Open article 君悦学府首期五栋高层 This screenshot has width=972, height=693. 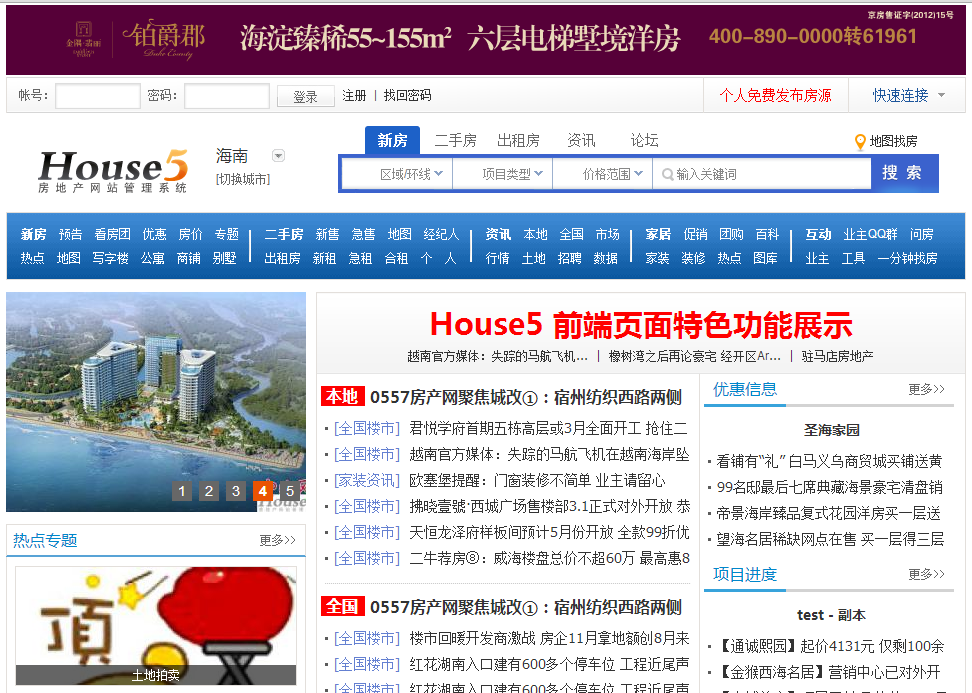549,428
